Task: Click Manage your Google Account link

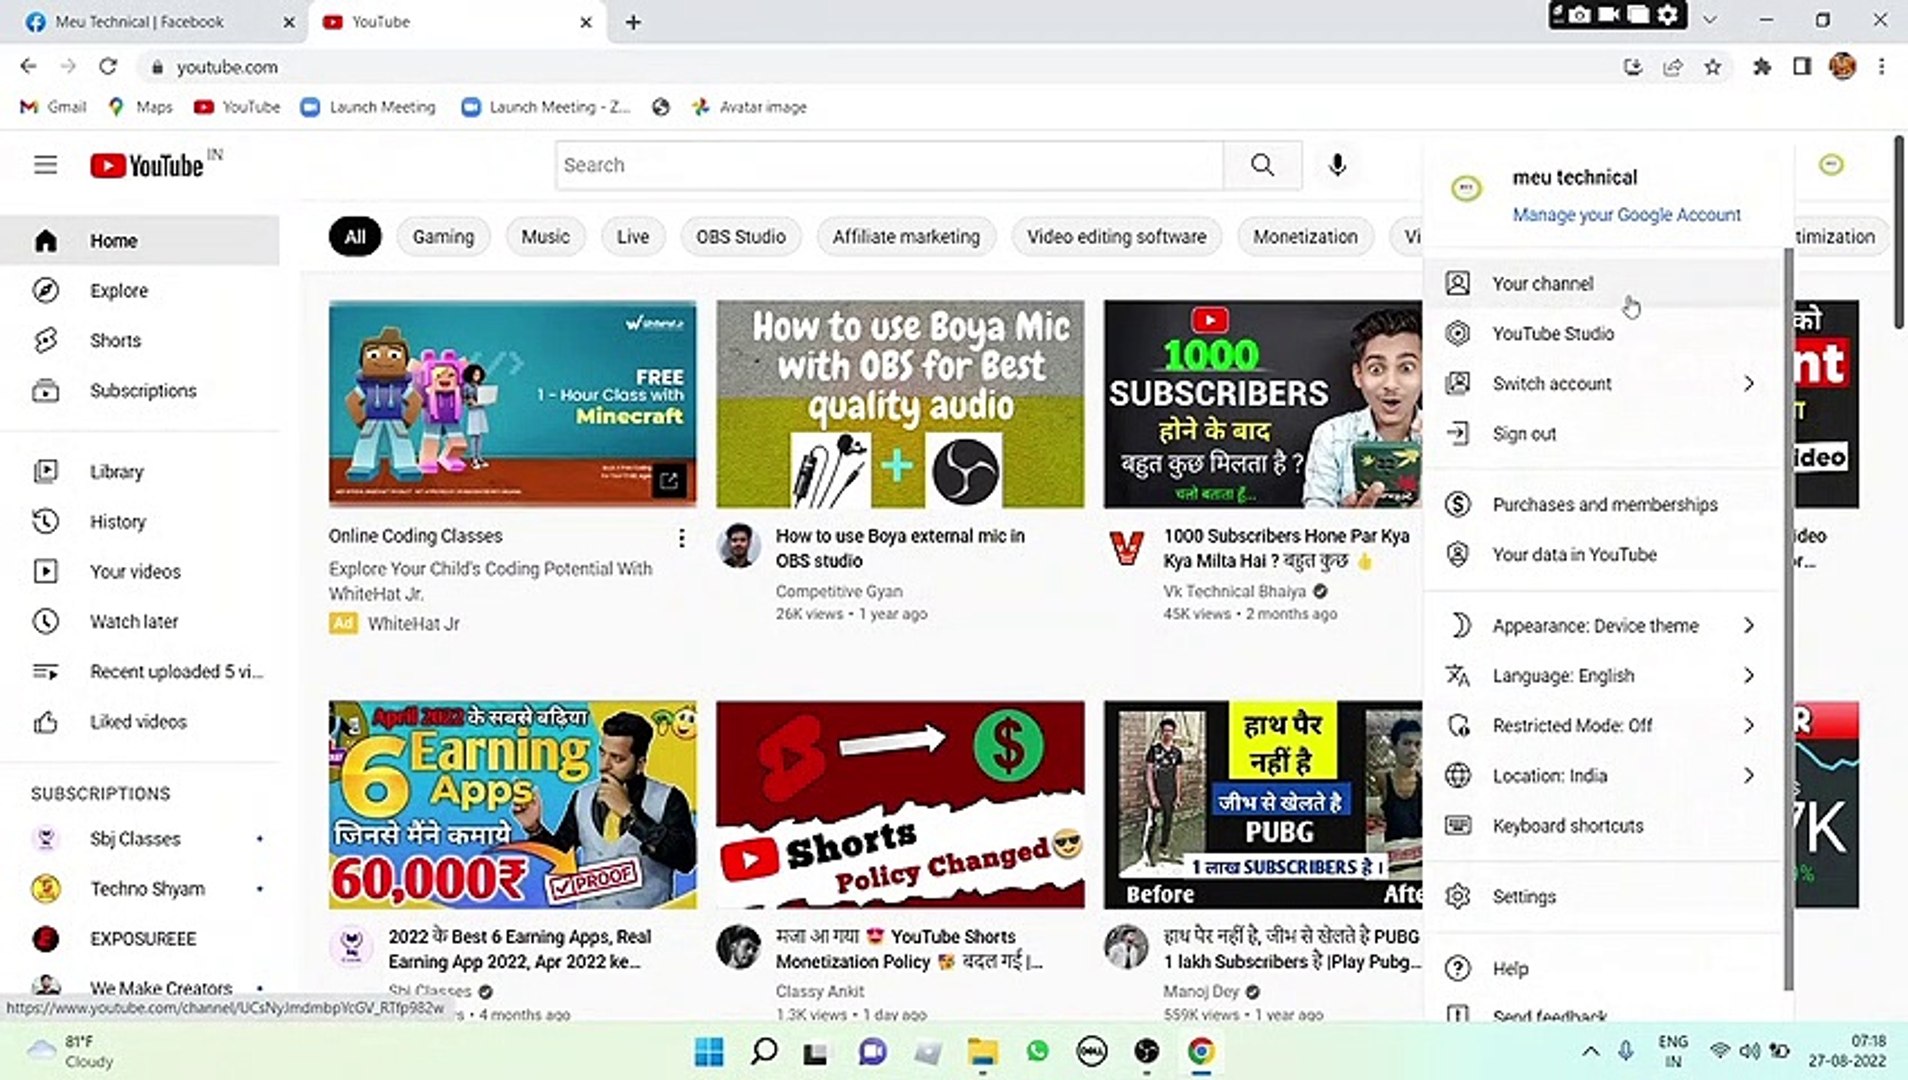Action: coord(1626,214)
